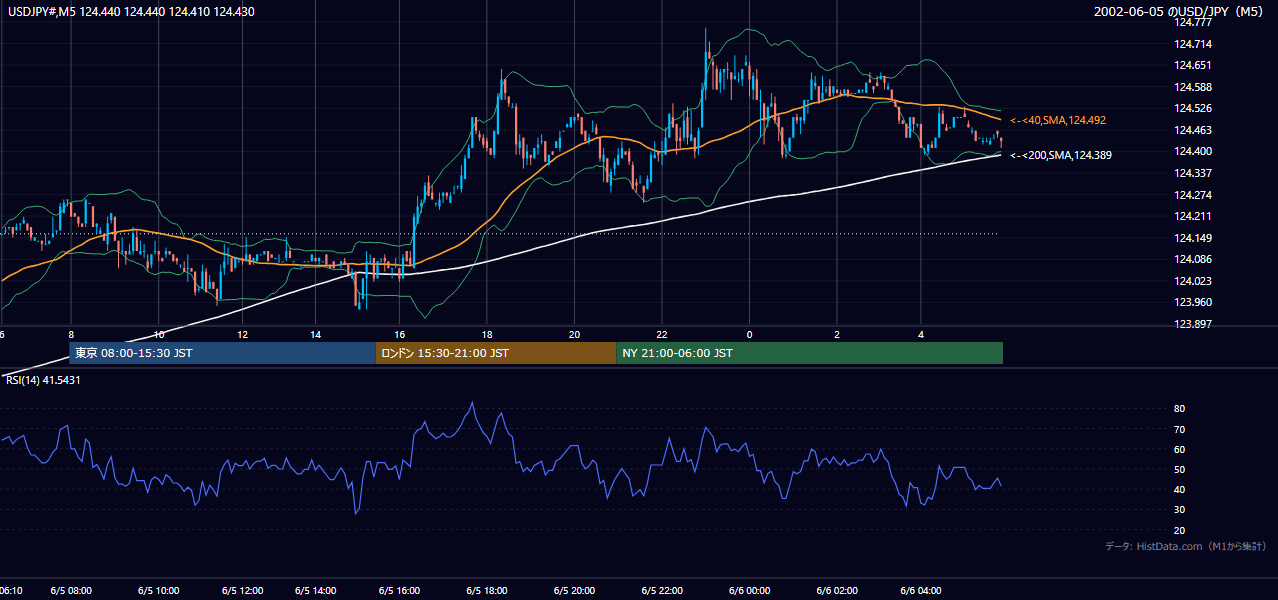Image resolution: width=1278 pixels, height=600 pixels.
Task: Click RSI scale level 50
Action: click(x=1179, y=469)
